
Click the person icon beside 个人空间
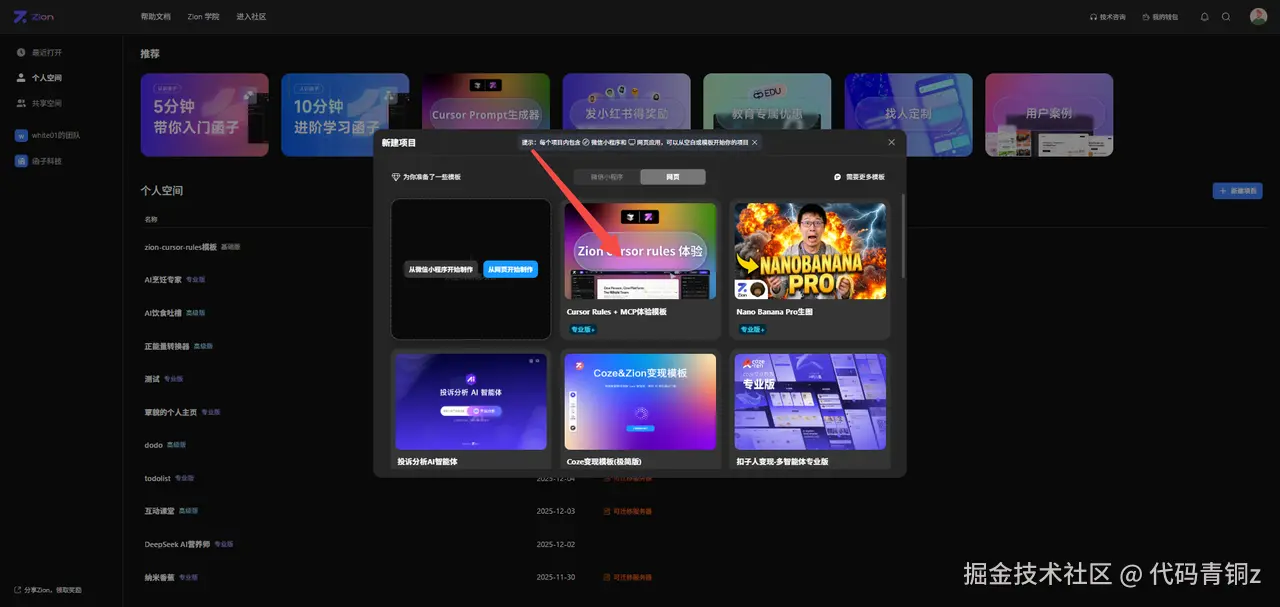coord(21,77)
